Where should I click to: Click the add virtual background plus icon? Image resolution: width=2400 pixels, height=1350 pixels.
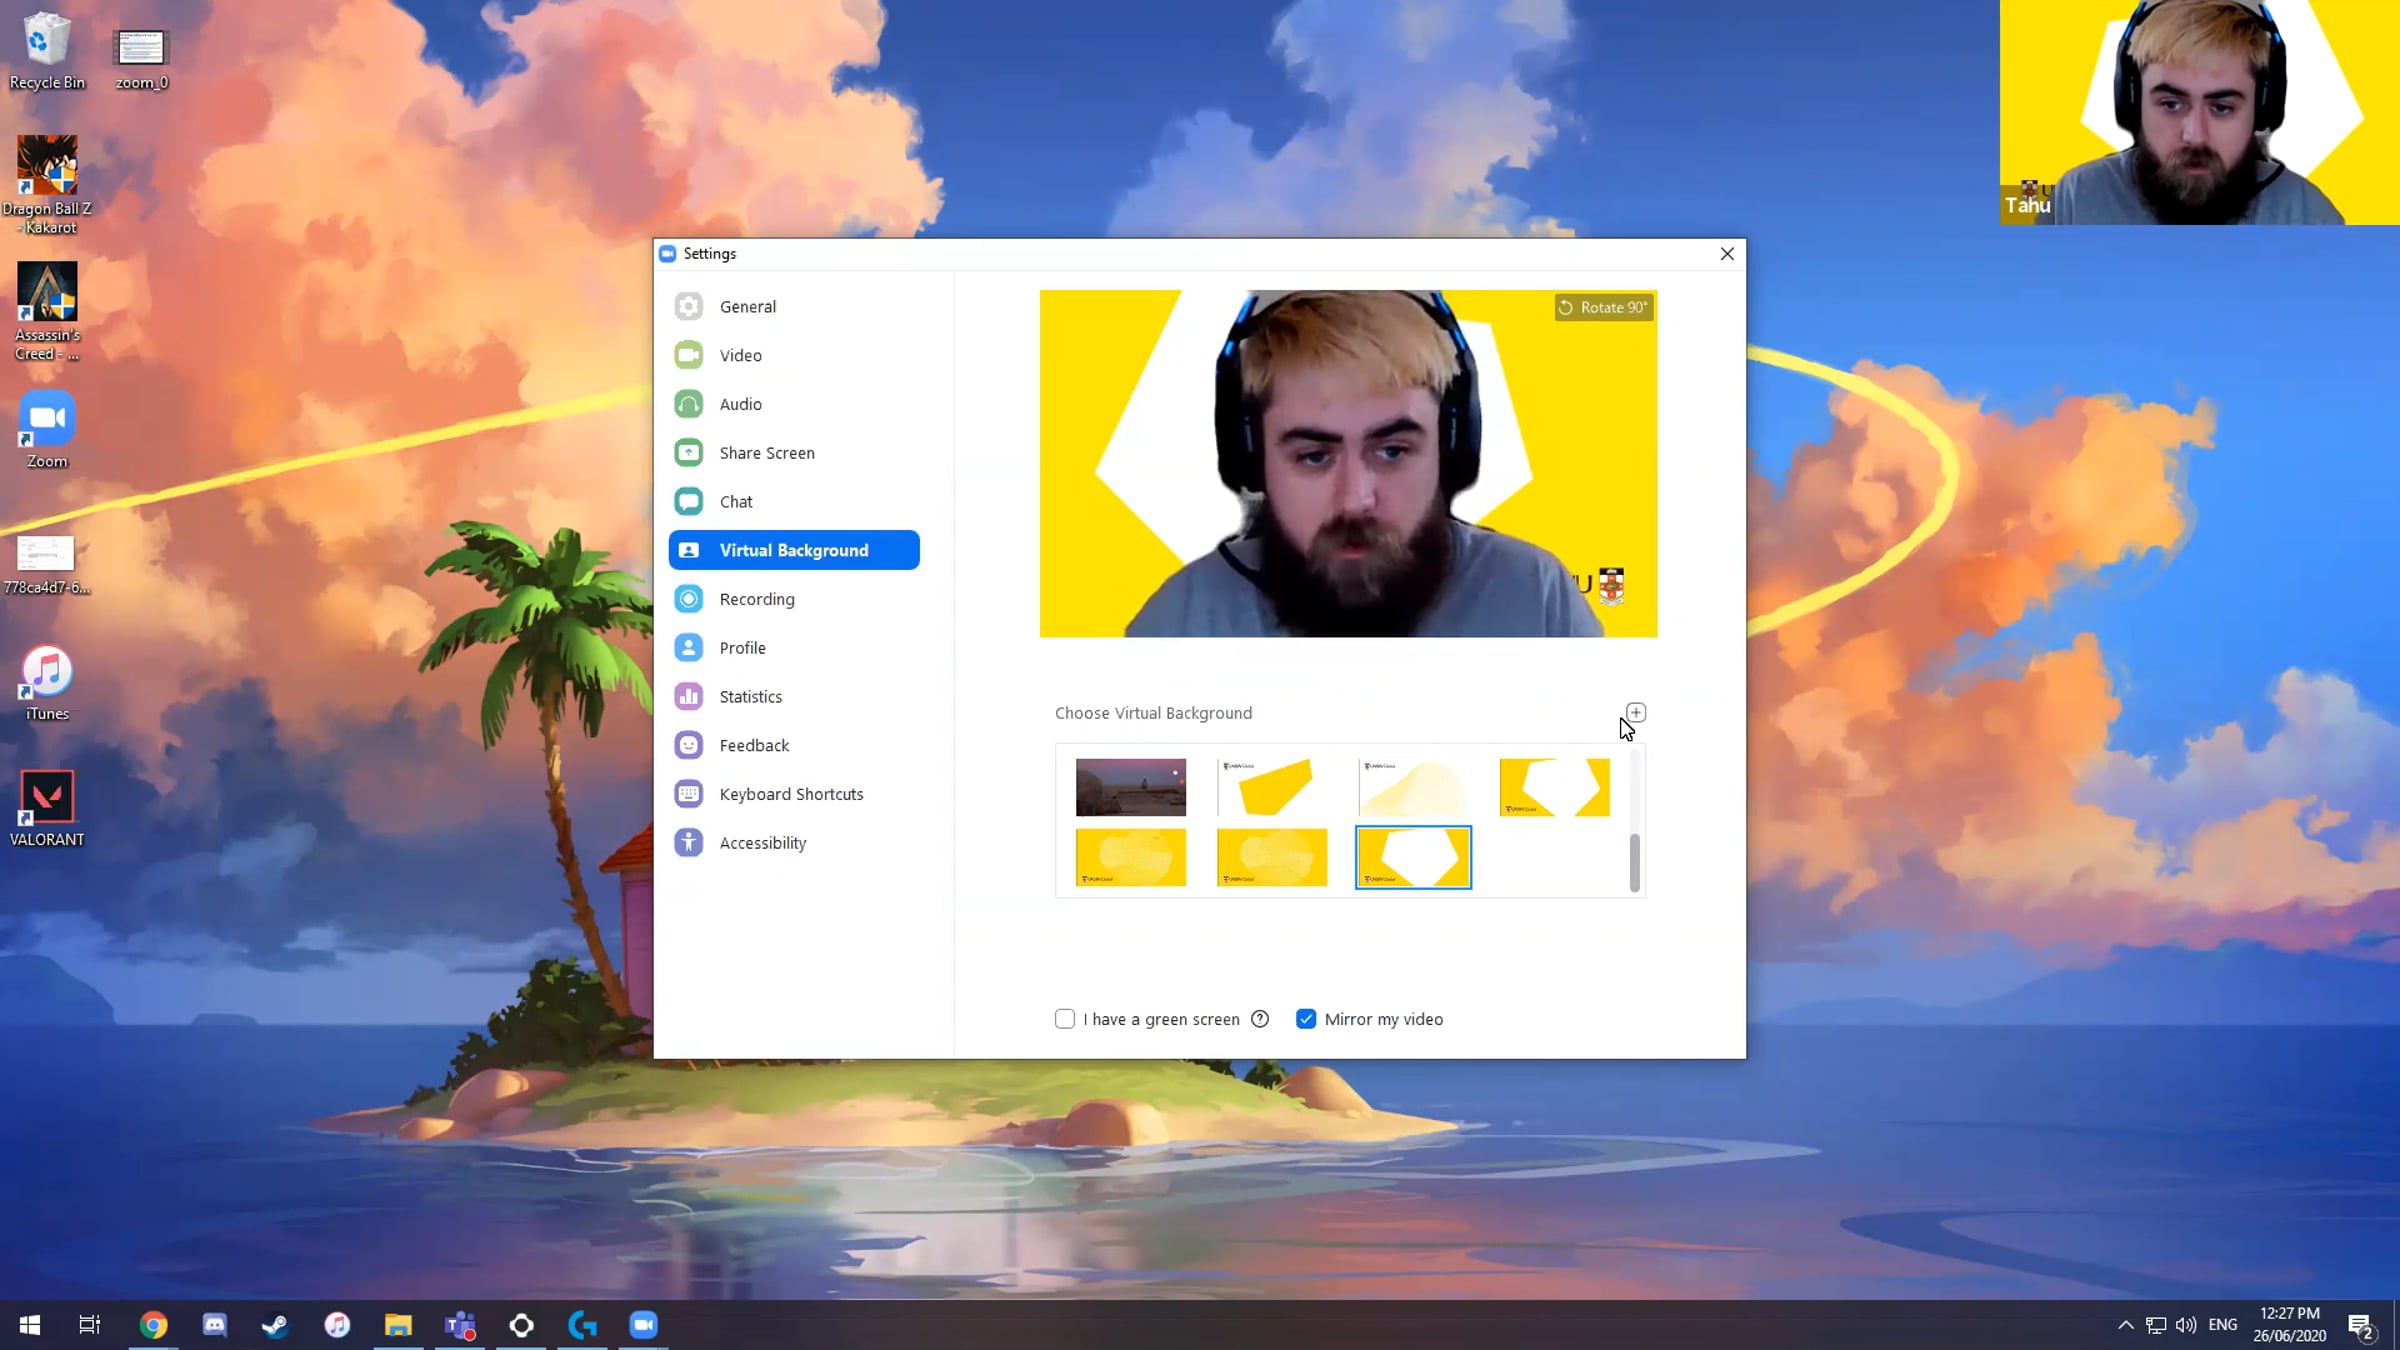click(1635, 712)
